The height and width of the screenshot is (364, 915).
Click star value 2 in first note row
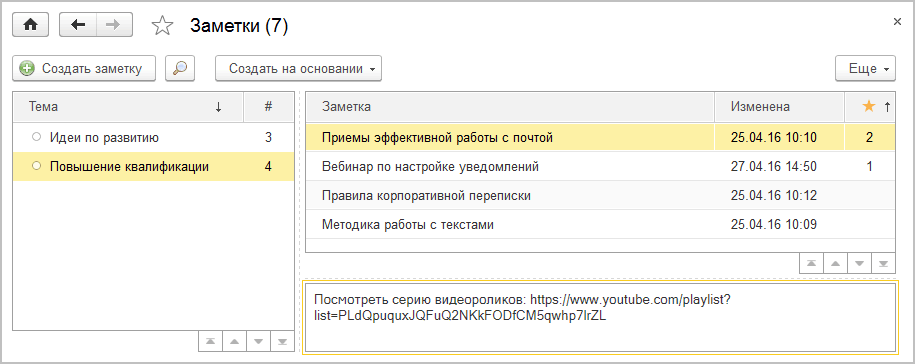[869, 138]
